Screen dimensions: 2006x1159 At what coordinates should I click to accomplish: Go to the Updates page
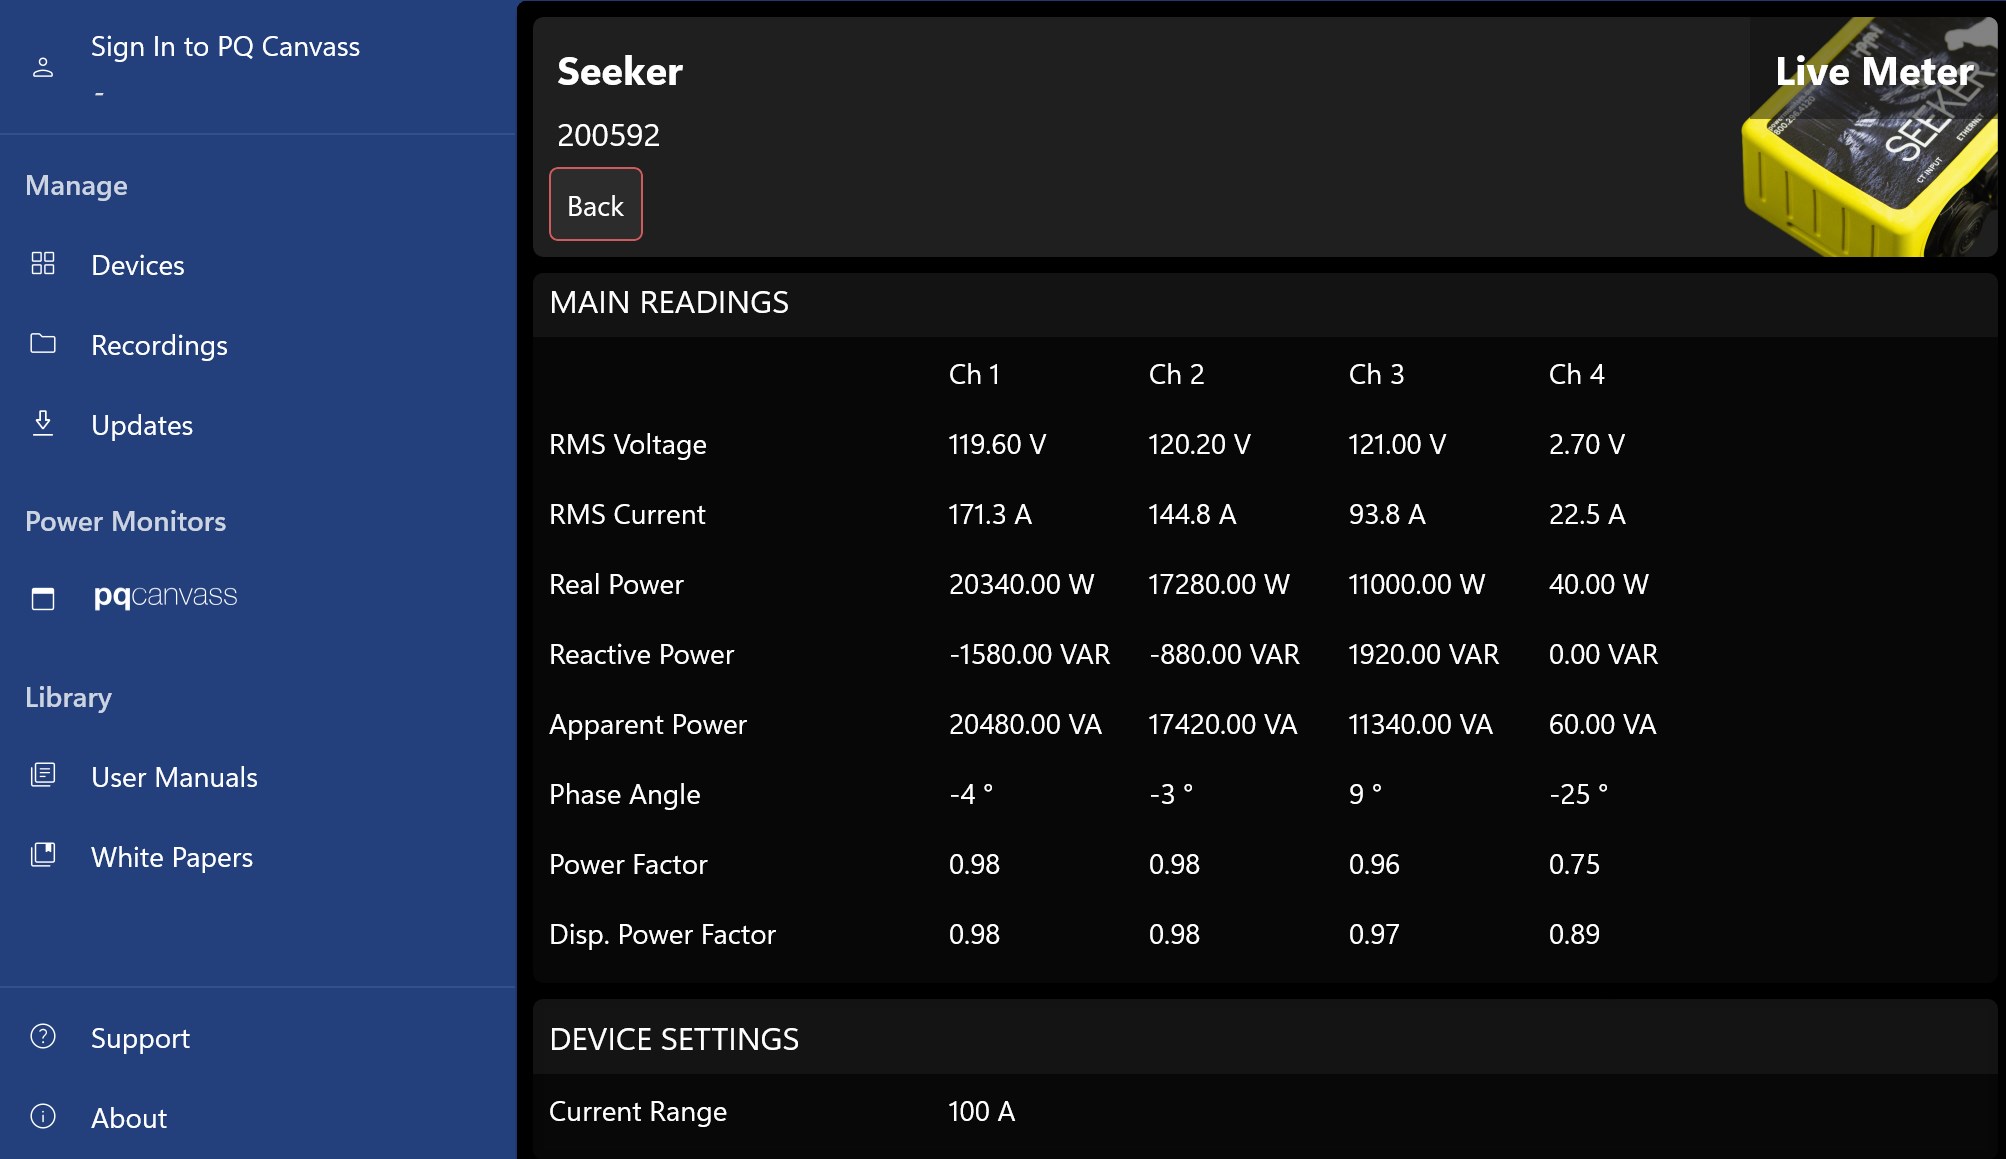tap(142, 426)
